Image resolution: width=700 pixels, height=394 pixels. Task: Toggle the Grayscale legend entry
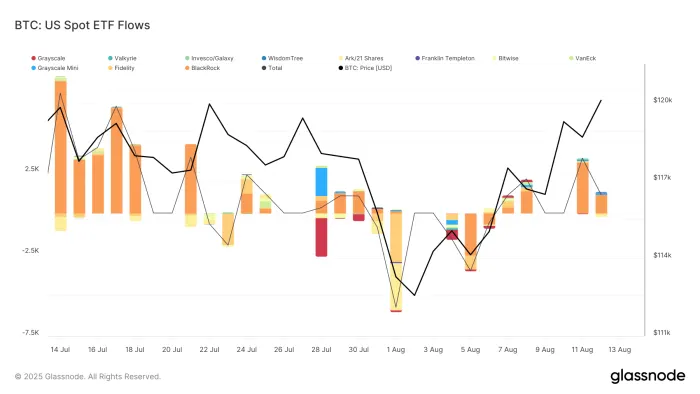click(x=48, y=58)
